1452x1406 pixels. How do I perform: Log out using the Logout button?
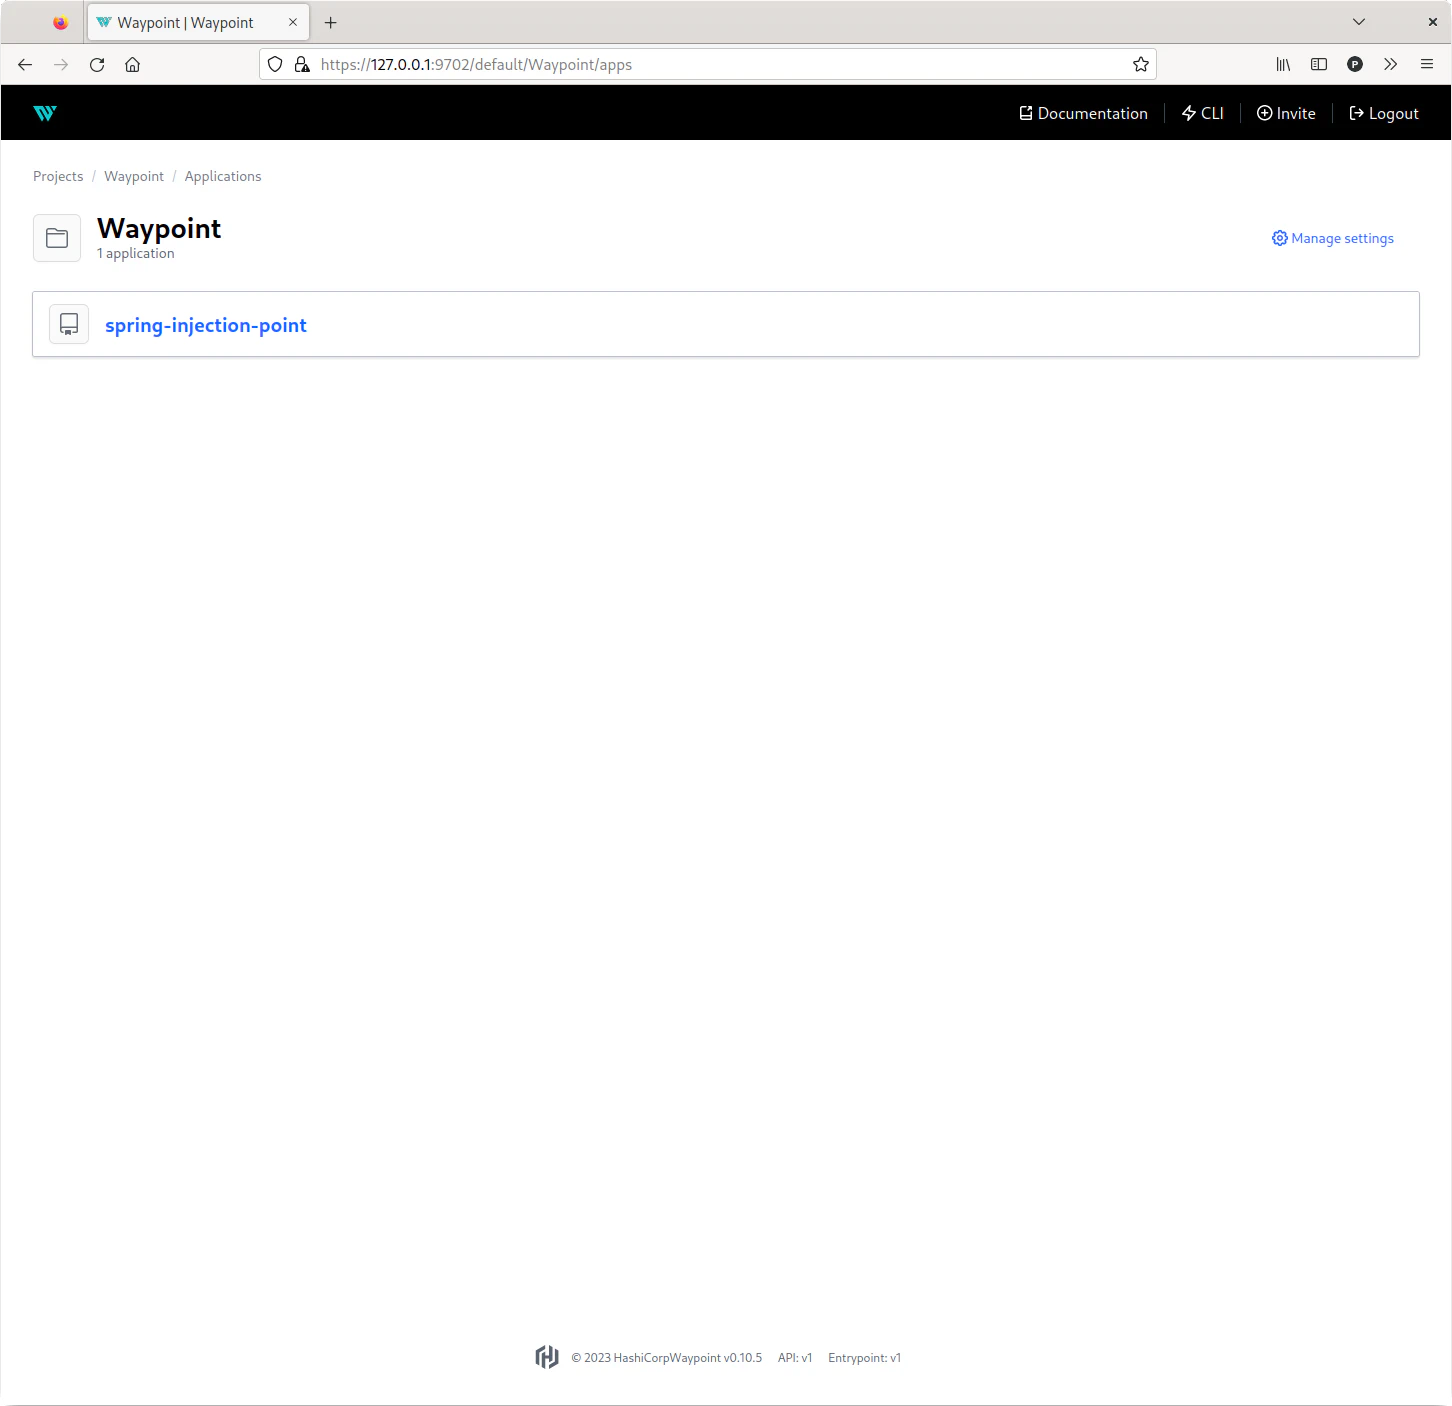point(1384,113)
